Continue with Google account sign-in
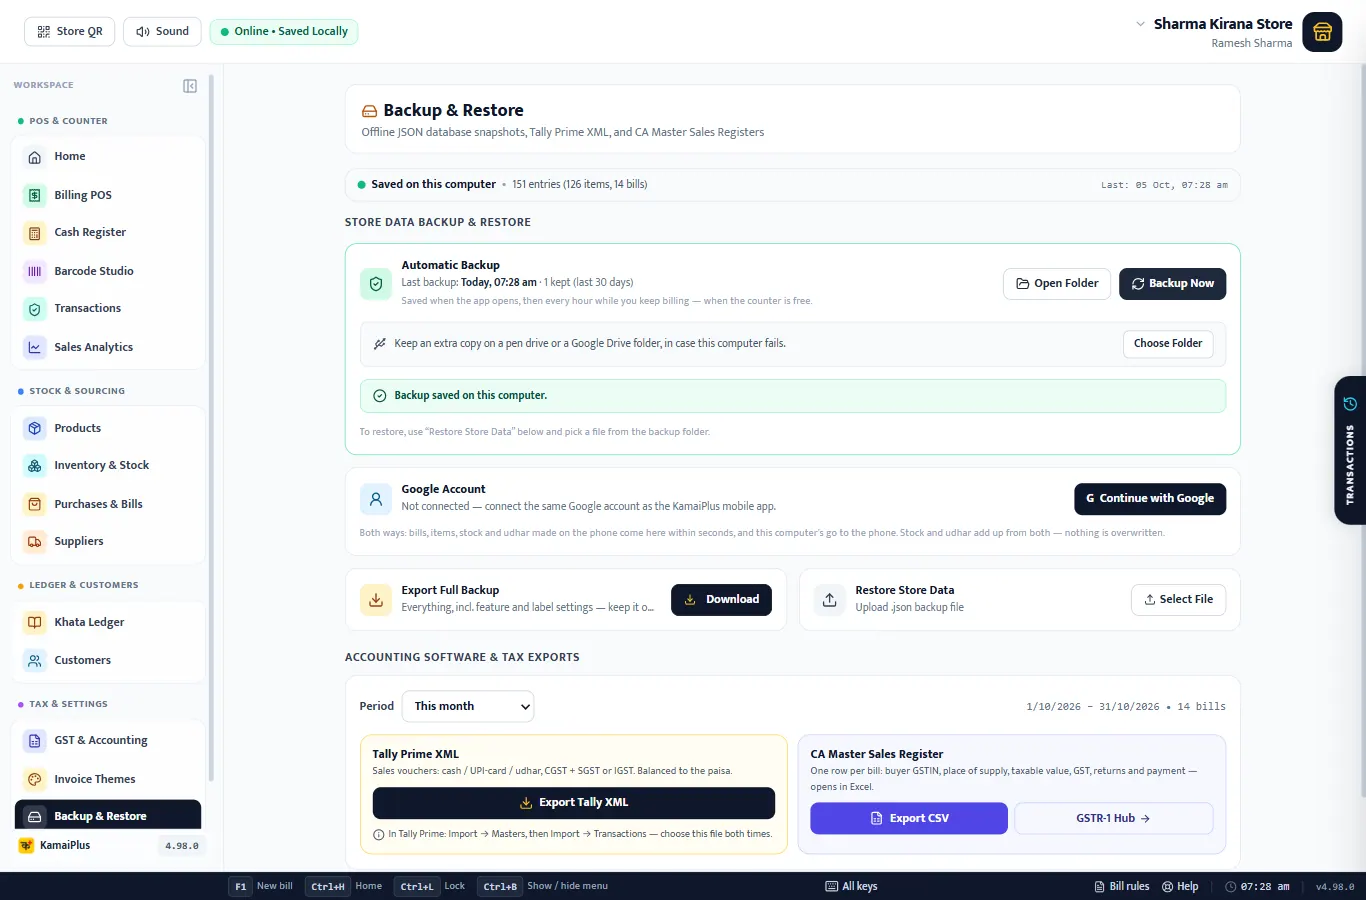1366x900 pixels. coord(1150,499)
